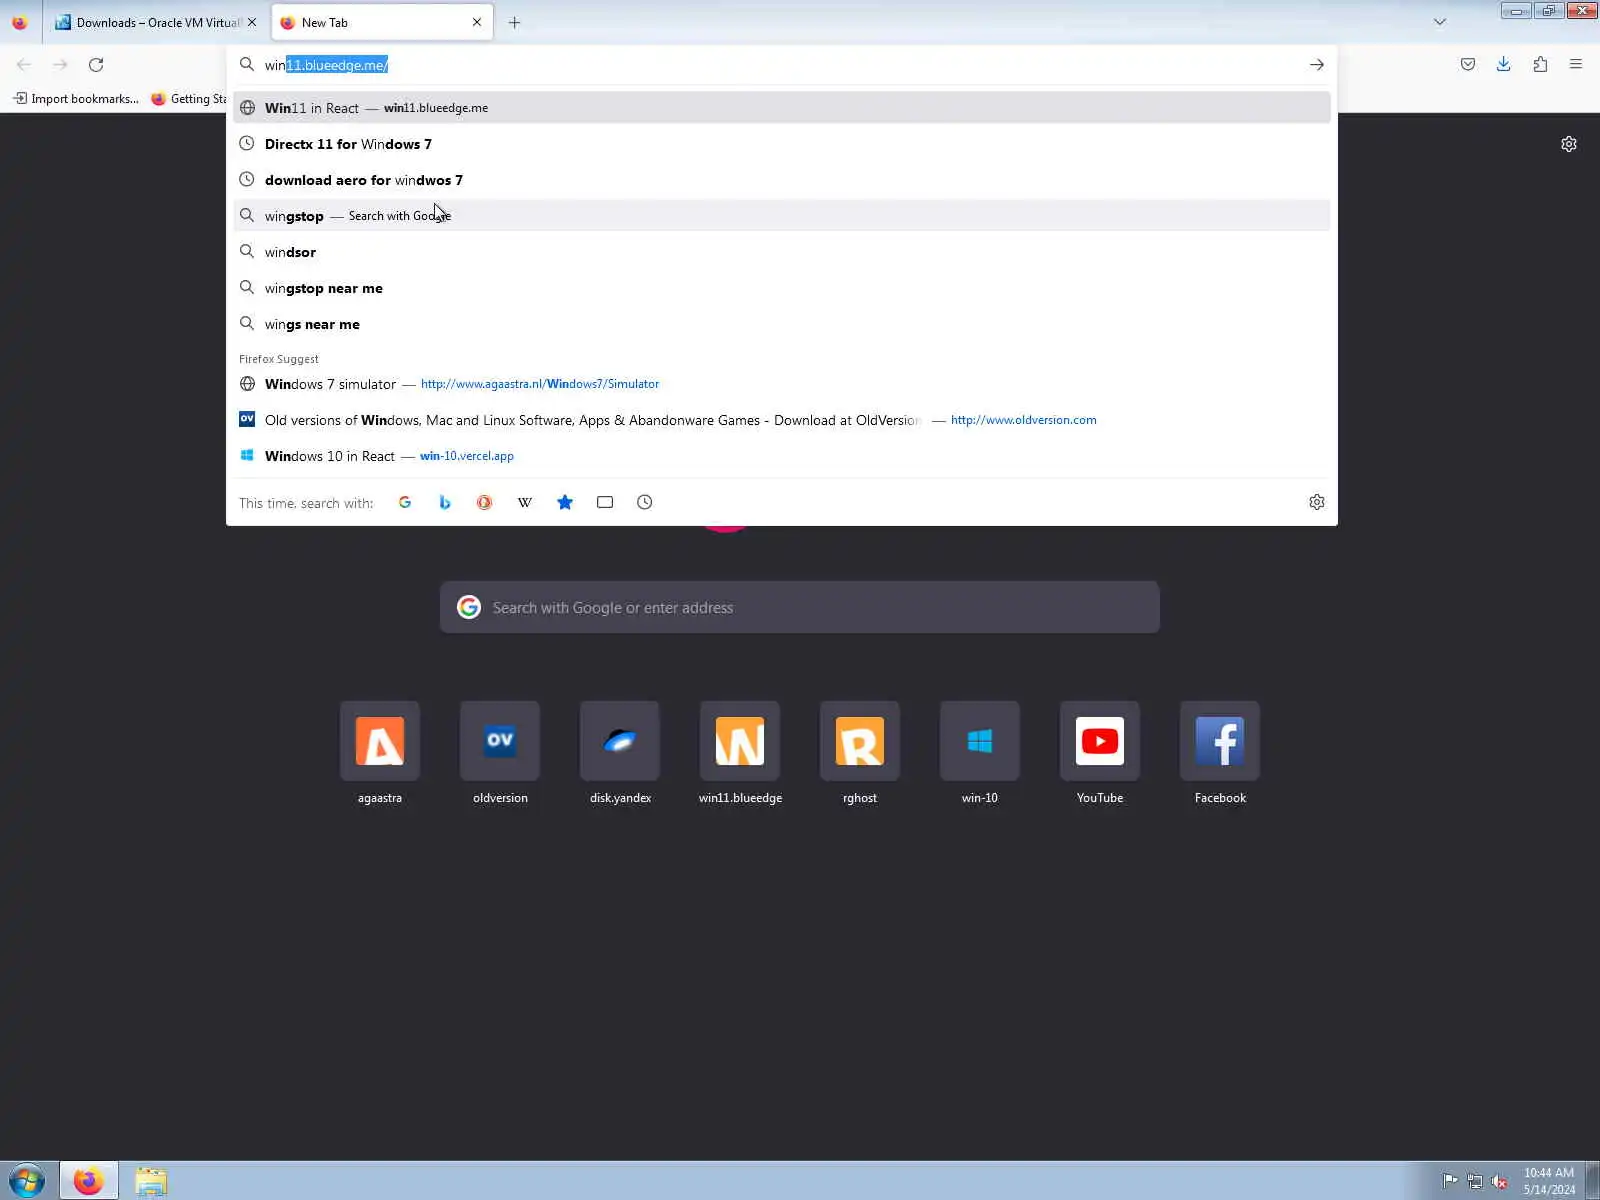Screen dimensions: 1600x1200
Task: Open search settings gear in dropdown
Action: coord(1317,502)
